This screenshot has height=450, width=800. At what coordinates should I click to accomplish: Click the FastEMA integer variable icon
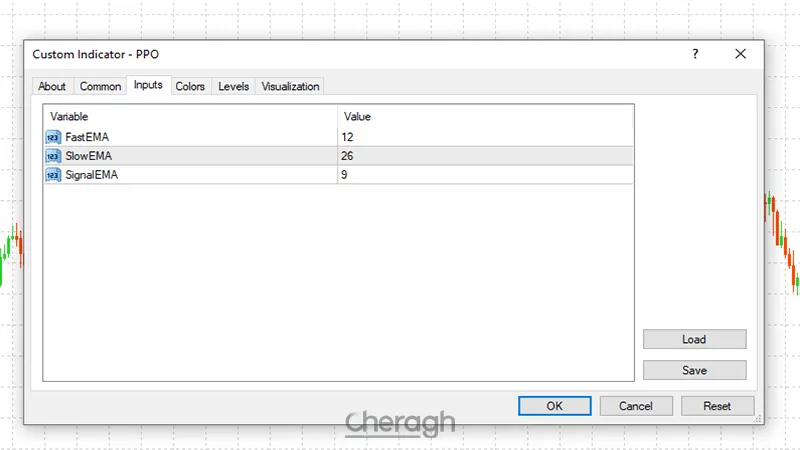(53, 137)
